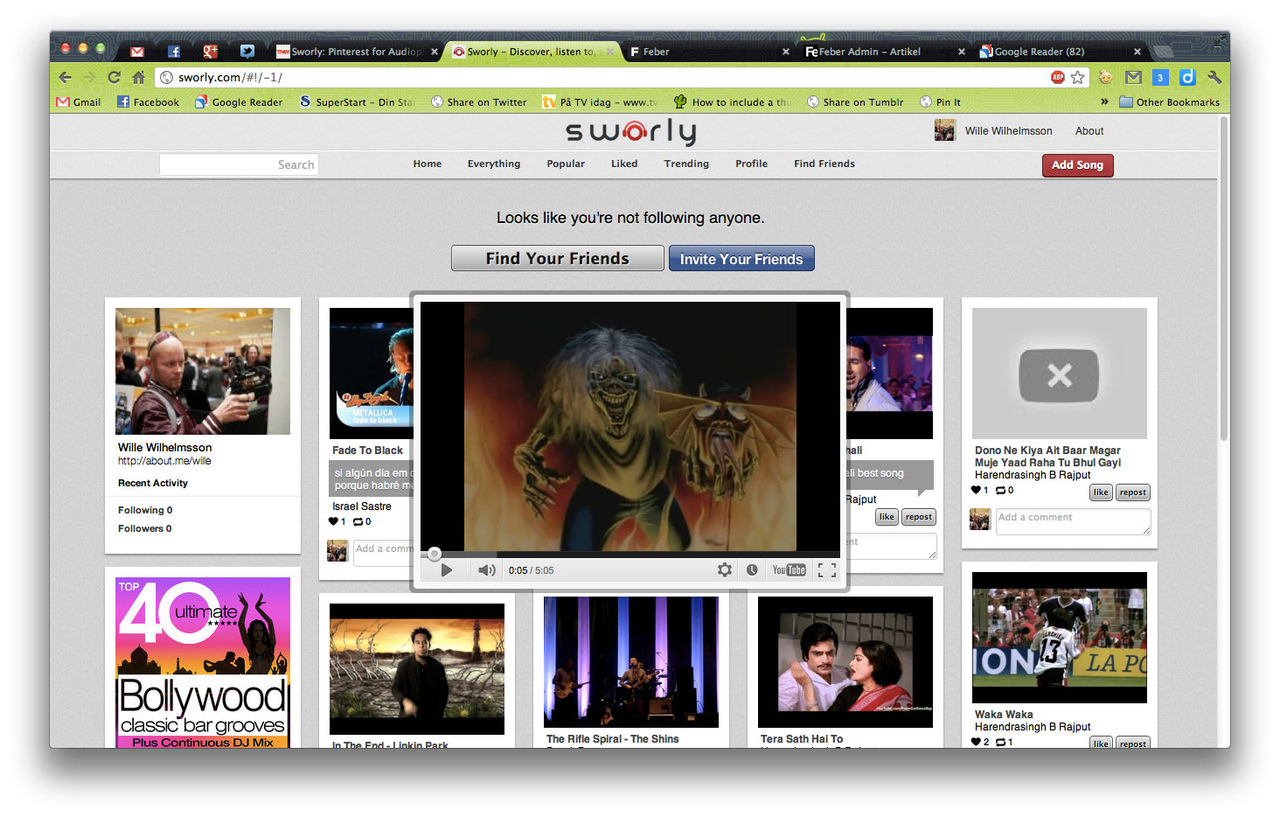Screen dimensions: 1280x817
Task: Open the Everything navigation item
Action: click(494, 164)
